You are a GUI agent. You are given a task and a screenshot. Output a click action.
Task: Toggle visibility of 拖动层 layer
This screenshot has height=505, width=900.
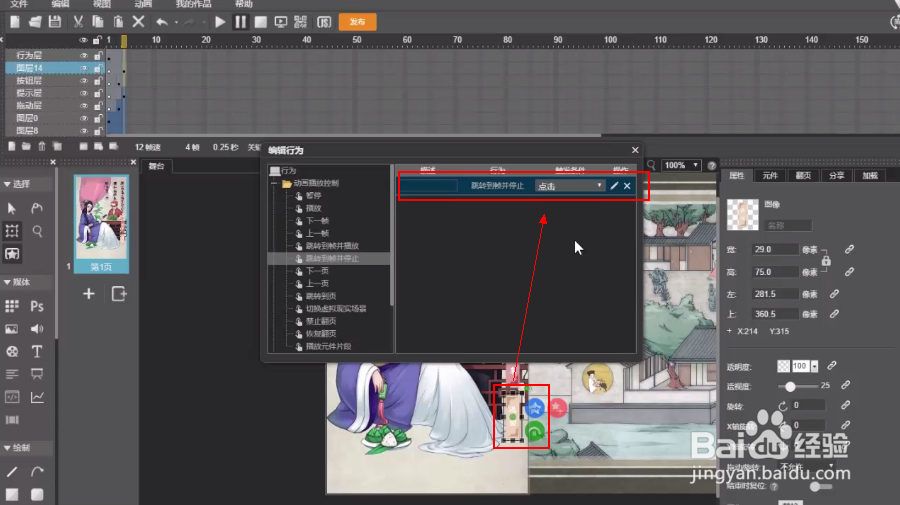click(x=84, y=106)
